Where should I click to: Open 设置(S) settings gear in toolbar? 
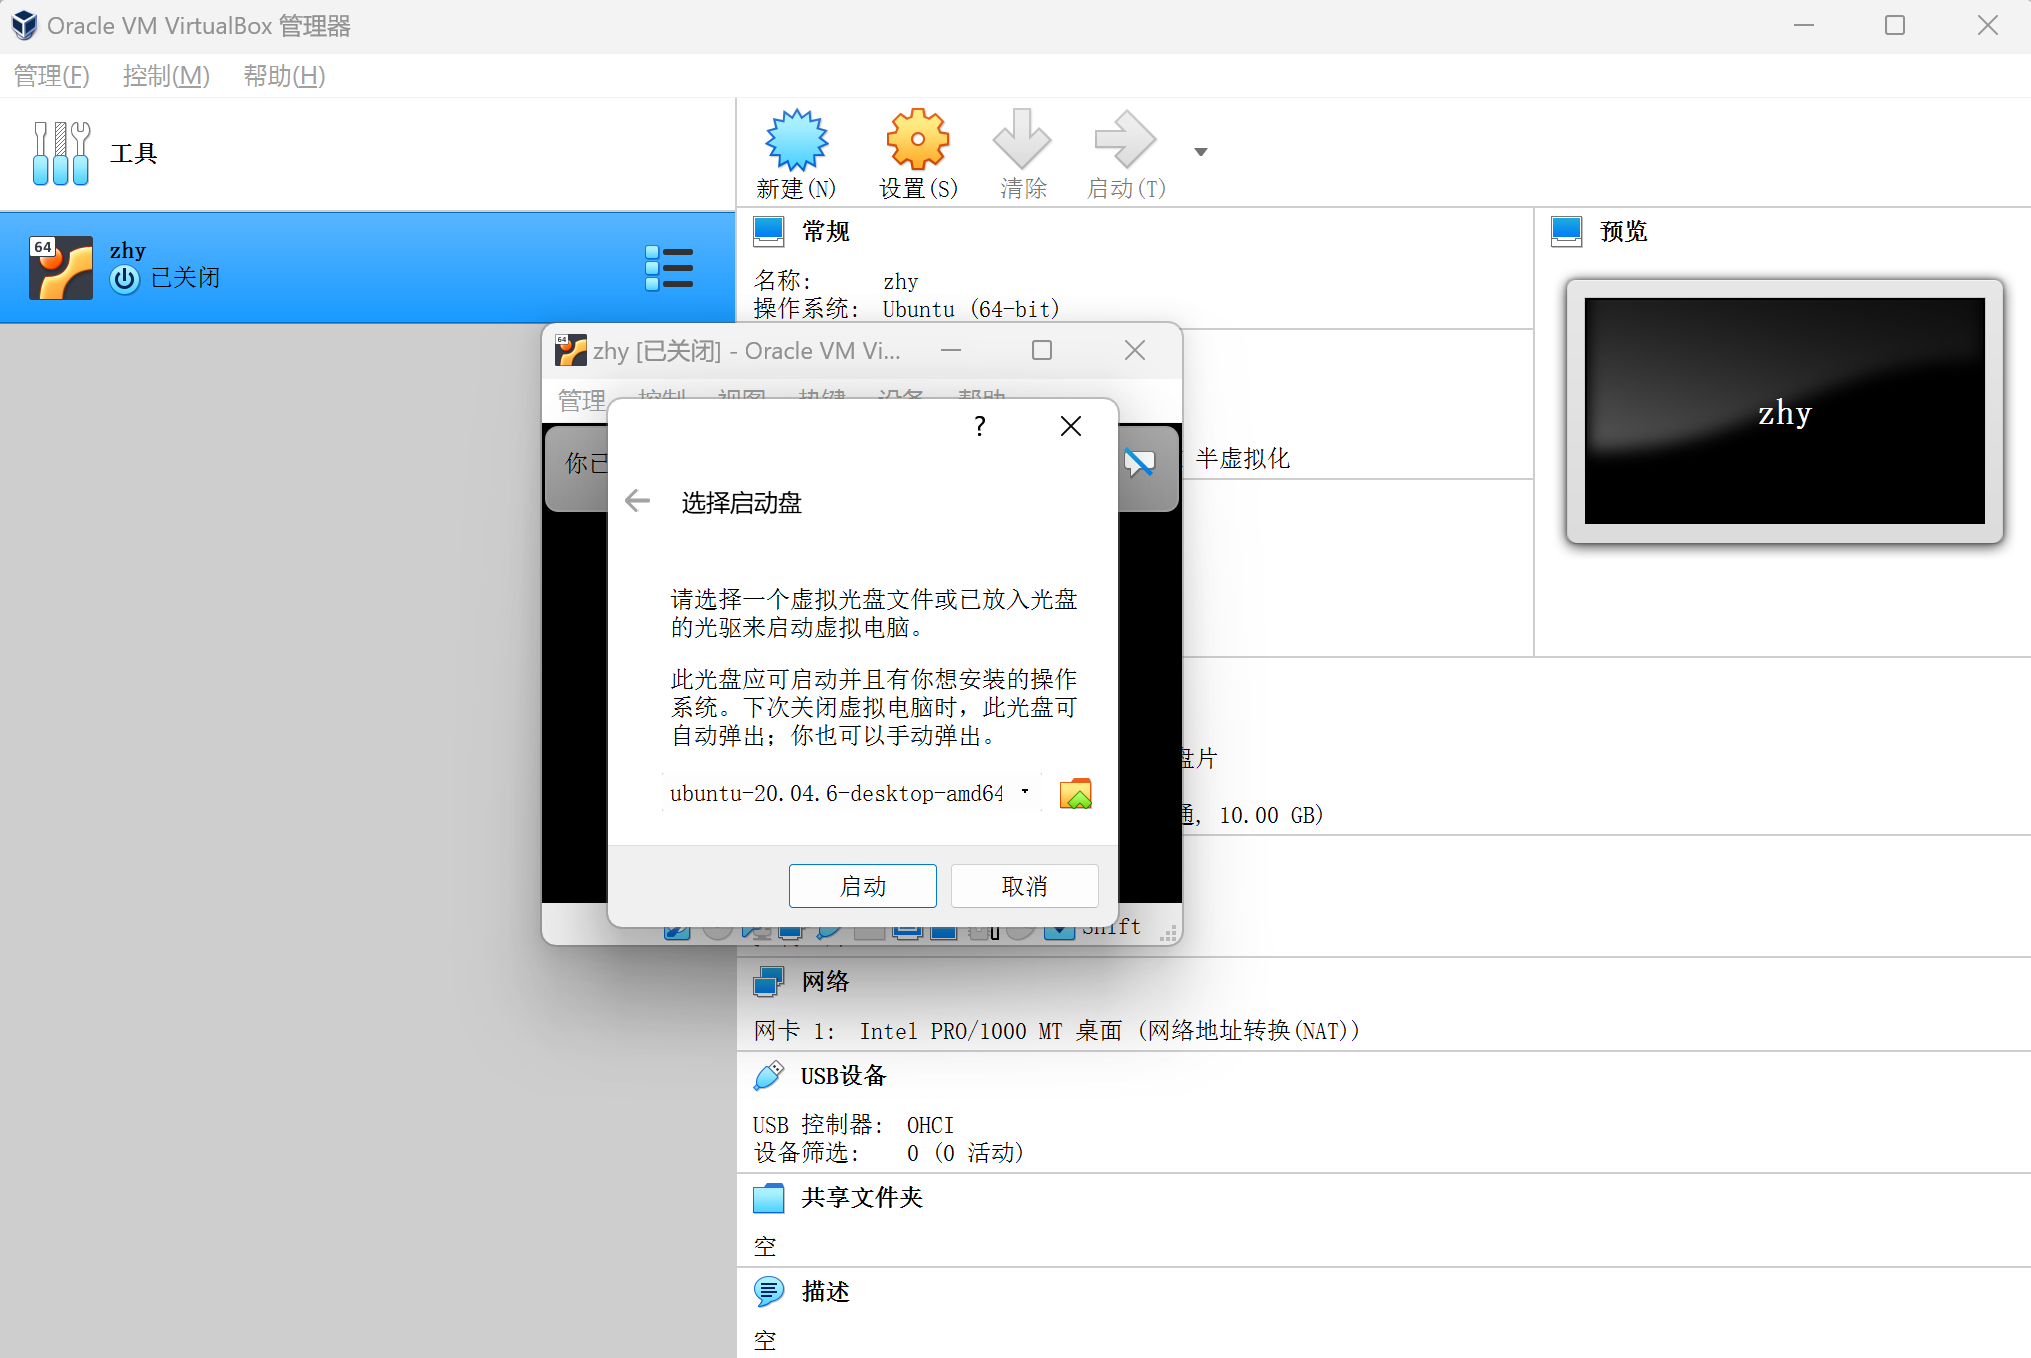tap(917, 140)
